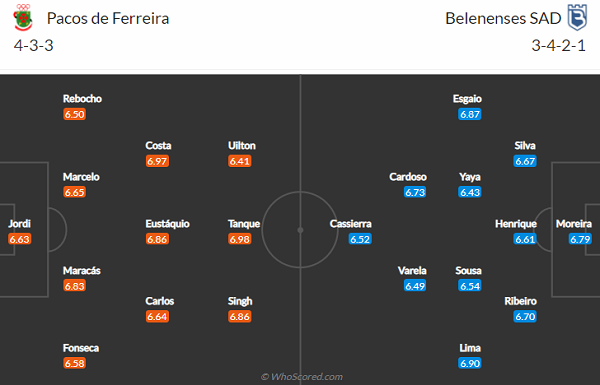600x385 pixels.
Task: Click the Pacos de Ferreira club crest
Action: (x=23, y=17)
